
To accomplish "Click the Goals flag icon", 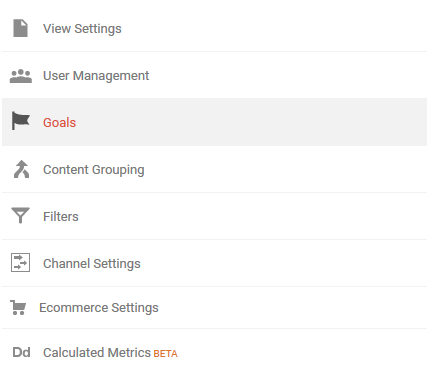I will tap(21, 121).
